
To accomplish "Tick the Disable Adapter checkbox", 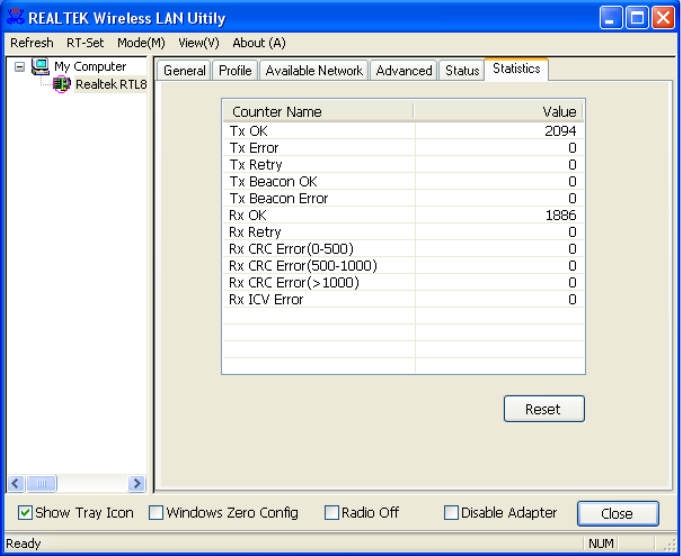I will 451,513.
